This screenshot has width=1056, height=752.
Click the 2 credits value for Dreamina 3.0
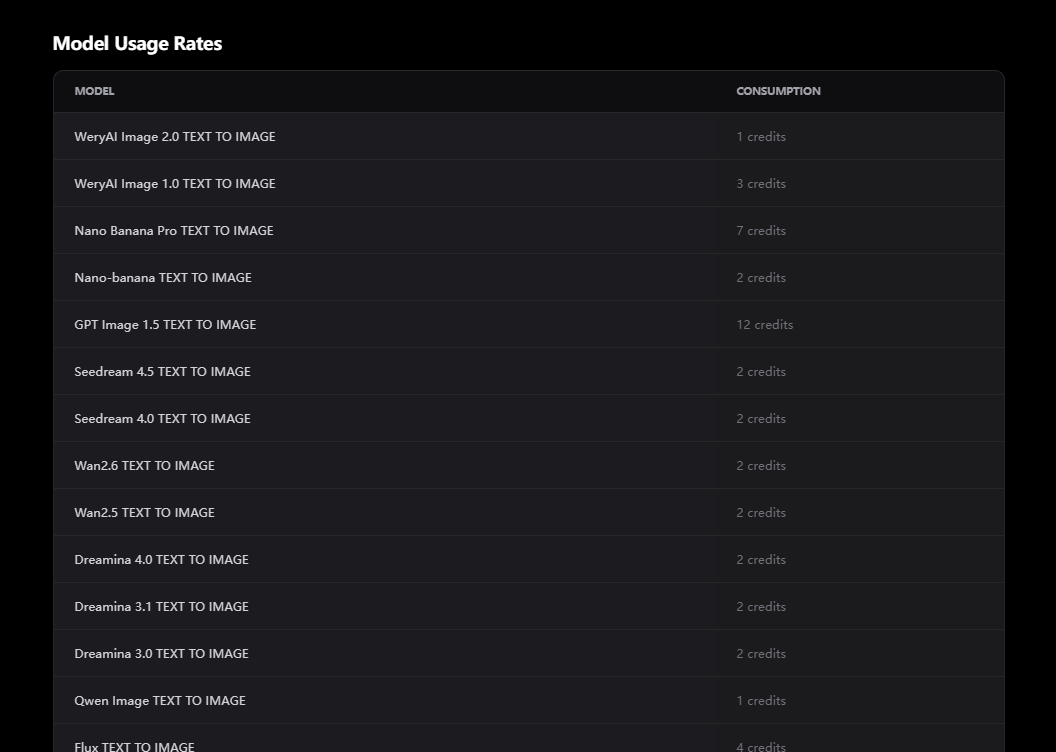pyautogui.click(x=761, y=654)
